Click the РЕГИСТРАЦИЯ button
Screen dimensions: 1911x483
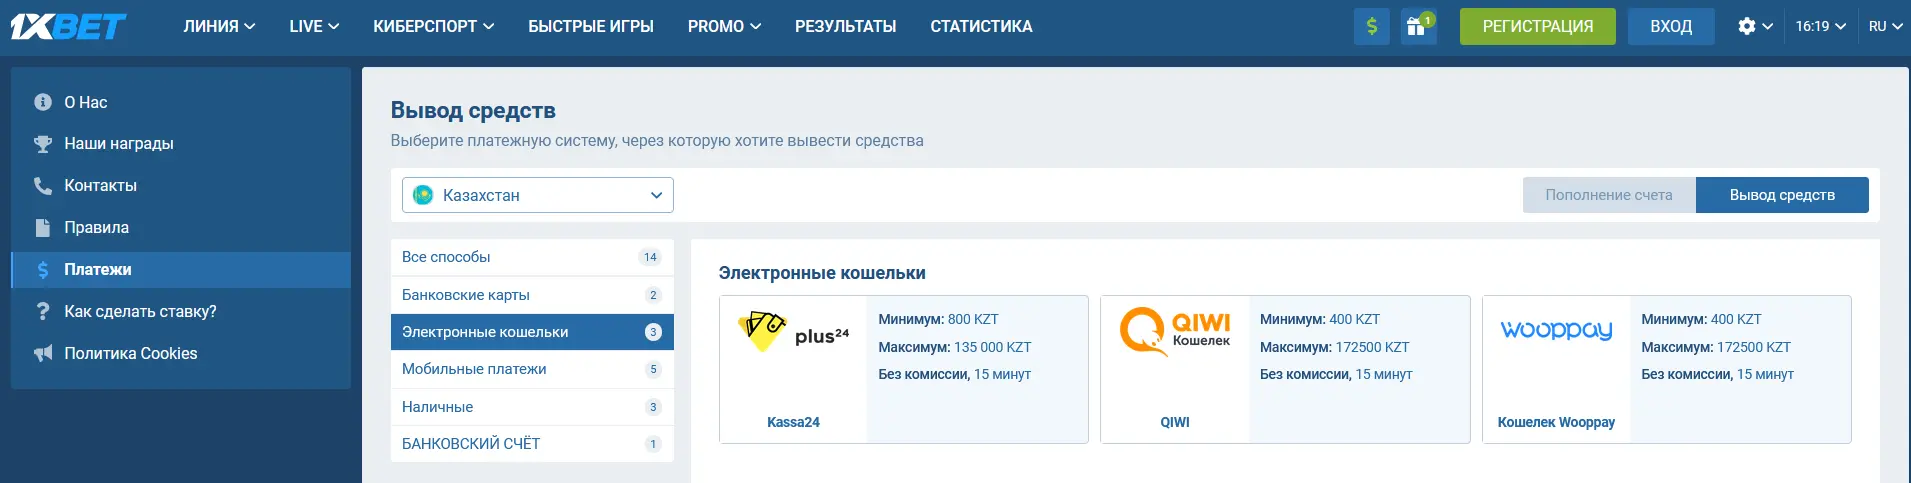pyautogui.click(x=1538, y=26)
